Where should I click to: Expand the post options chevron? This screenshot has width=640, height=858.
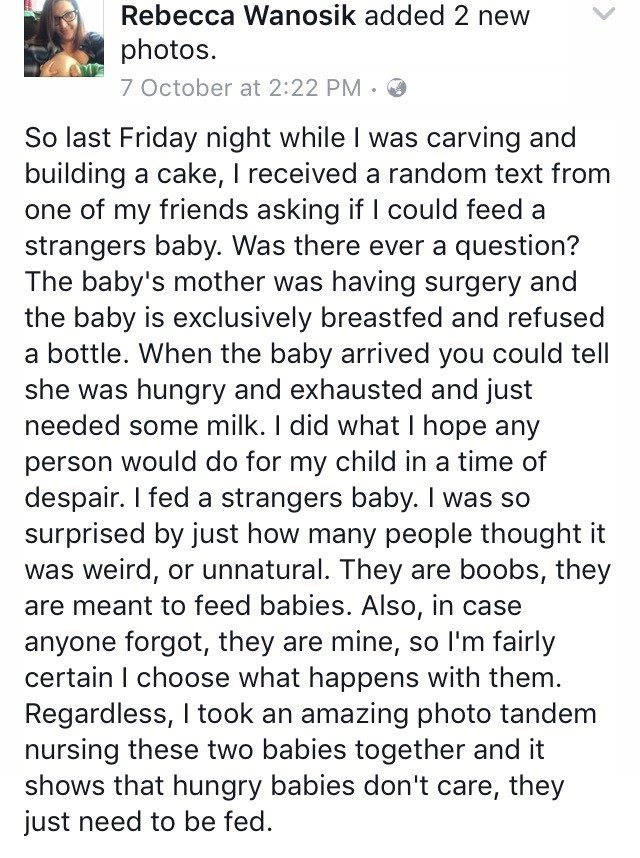coord(603,14)
